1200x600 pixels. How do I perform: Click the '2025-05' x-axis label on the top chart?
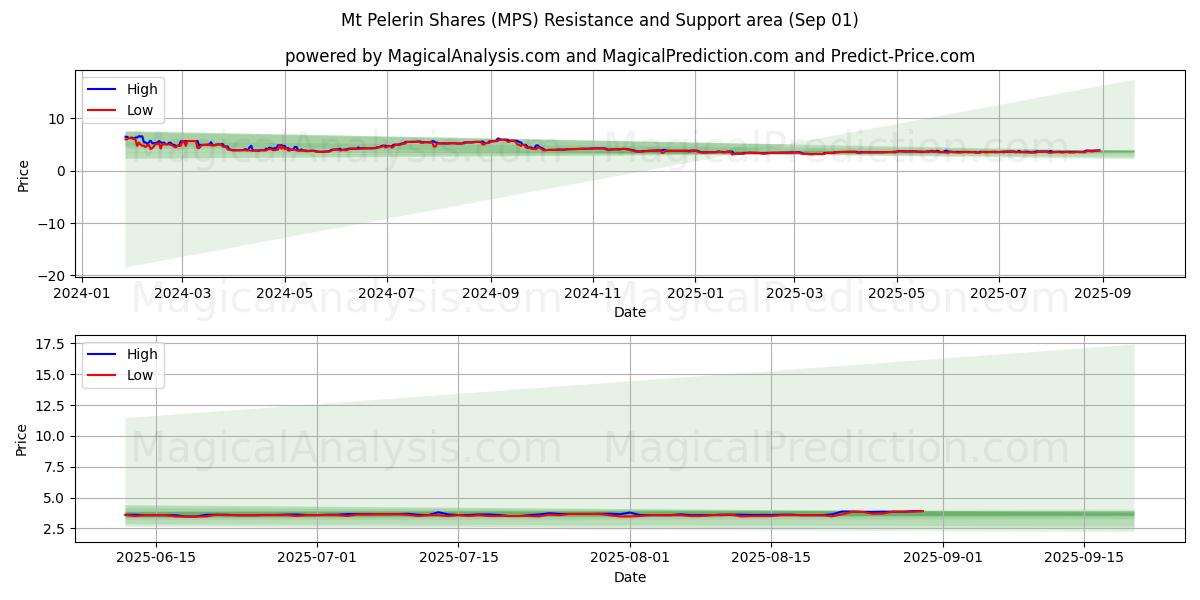pos(896,294)
